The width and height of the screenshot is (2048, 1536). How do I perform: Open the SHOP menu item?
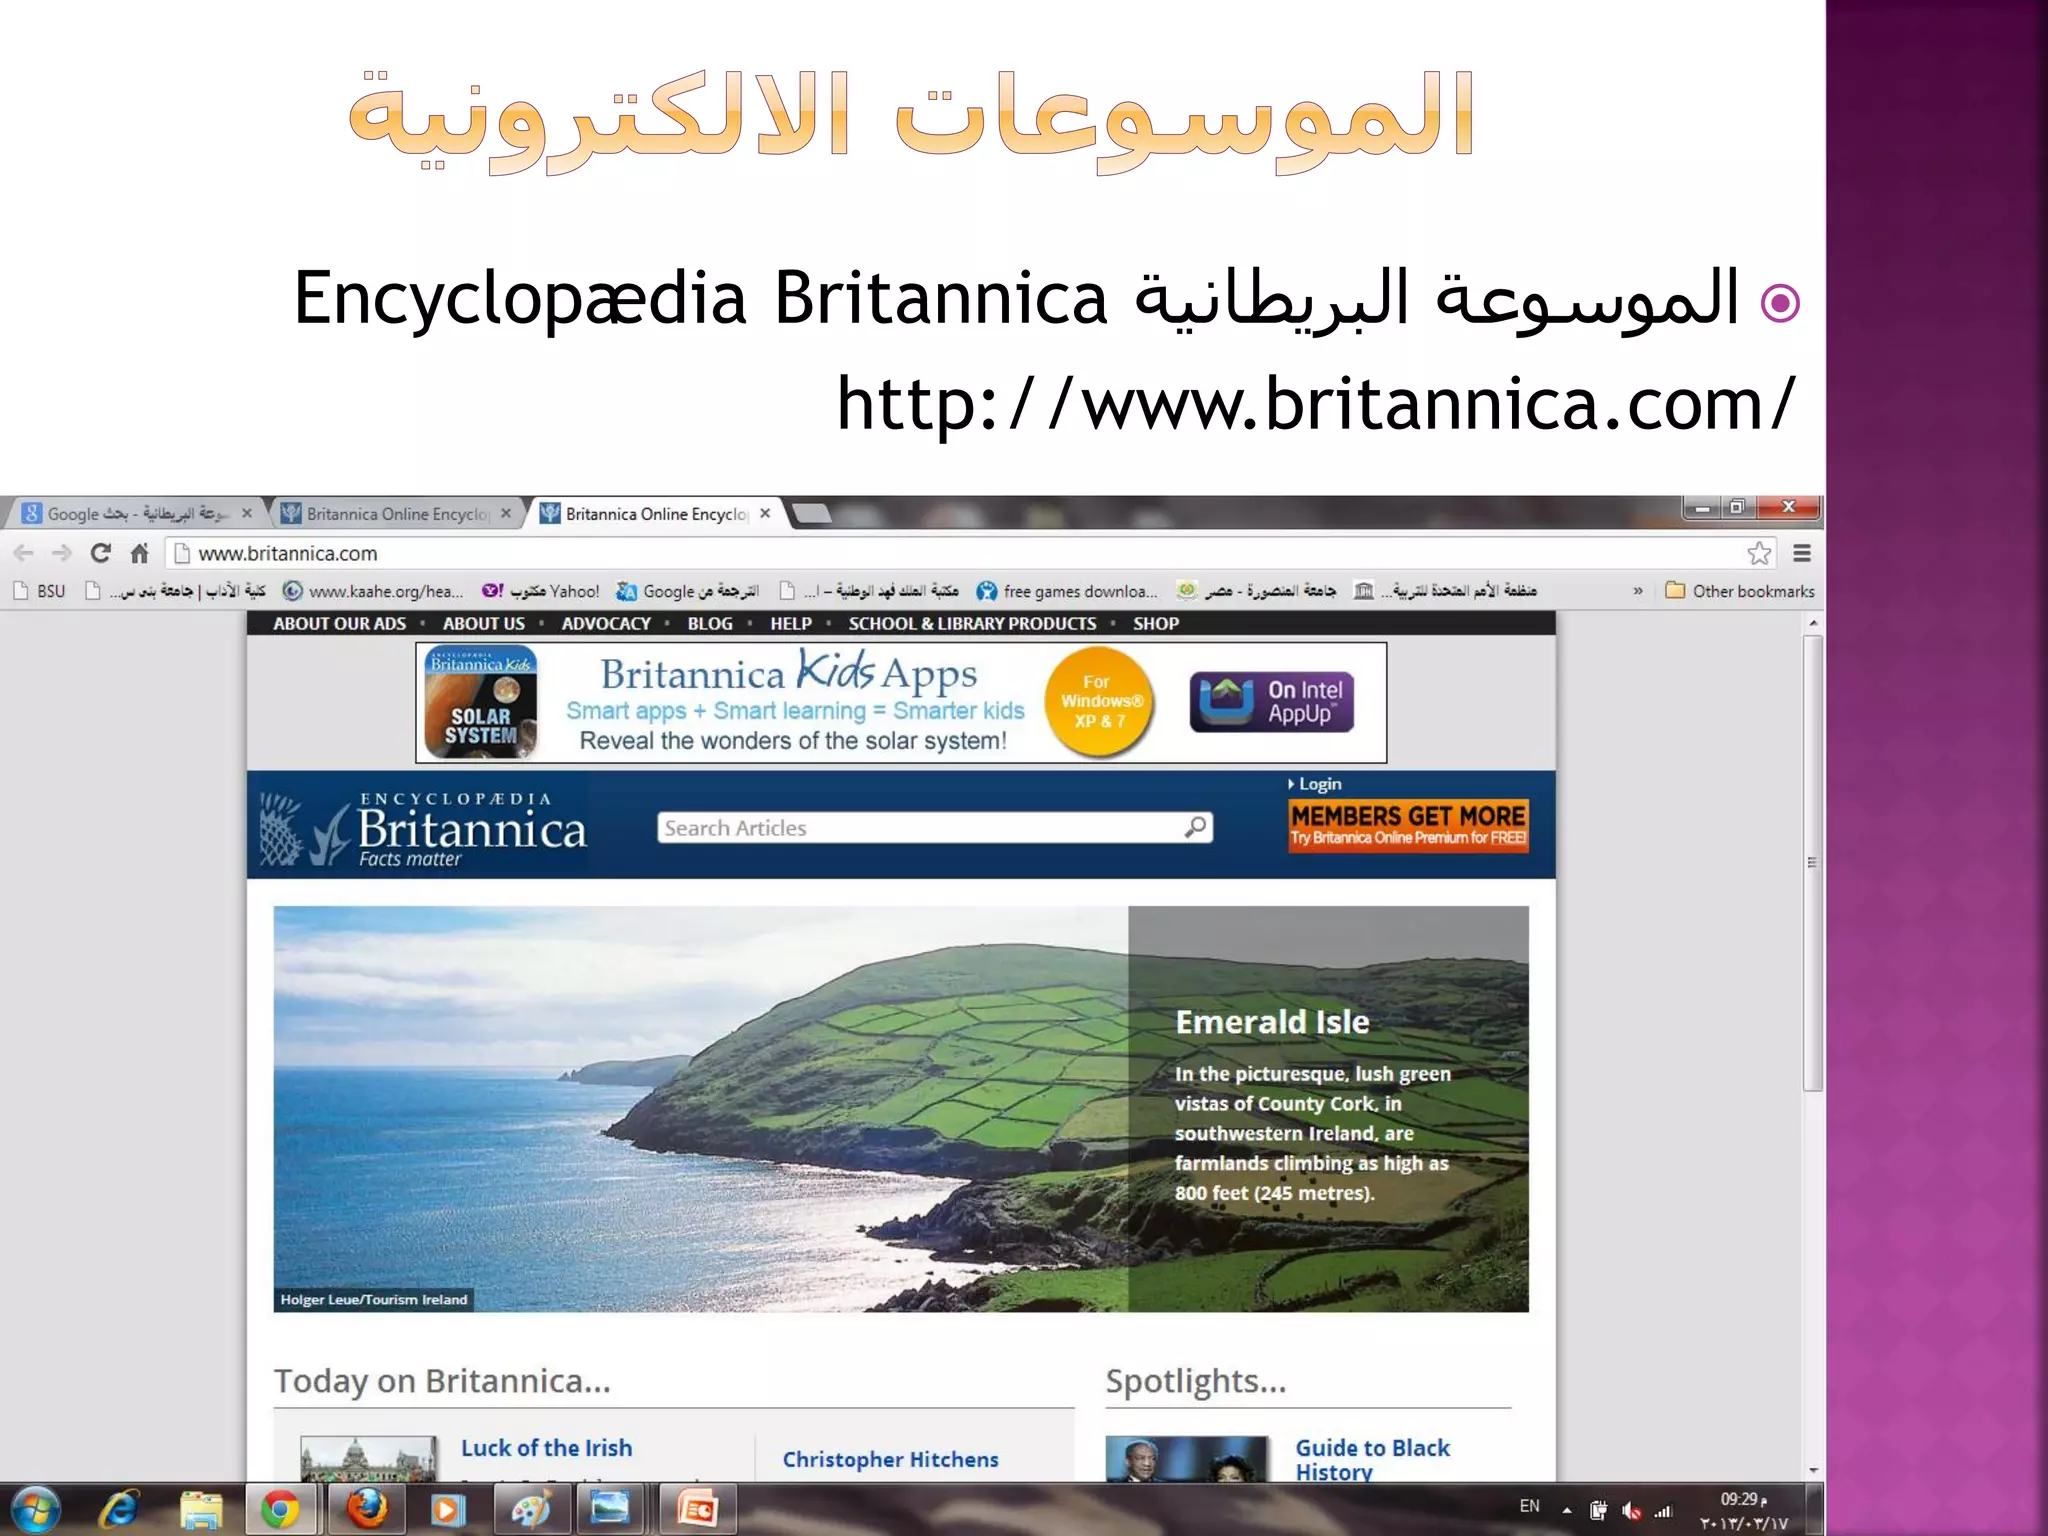(x=1156, y=623)
